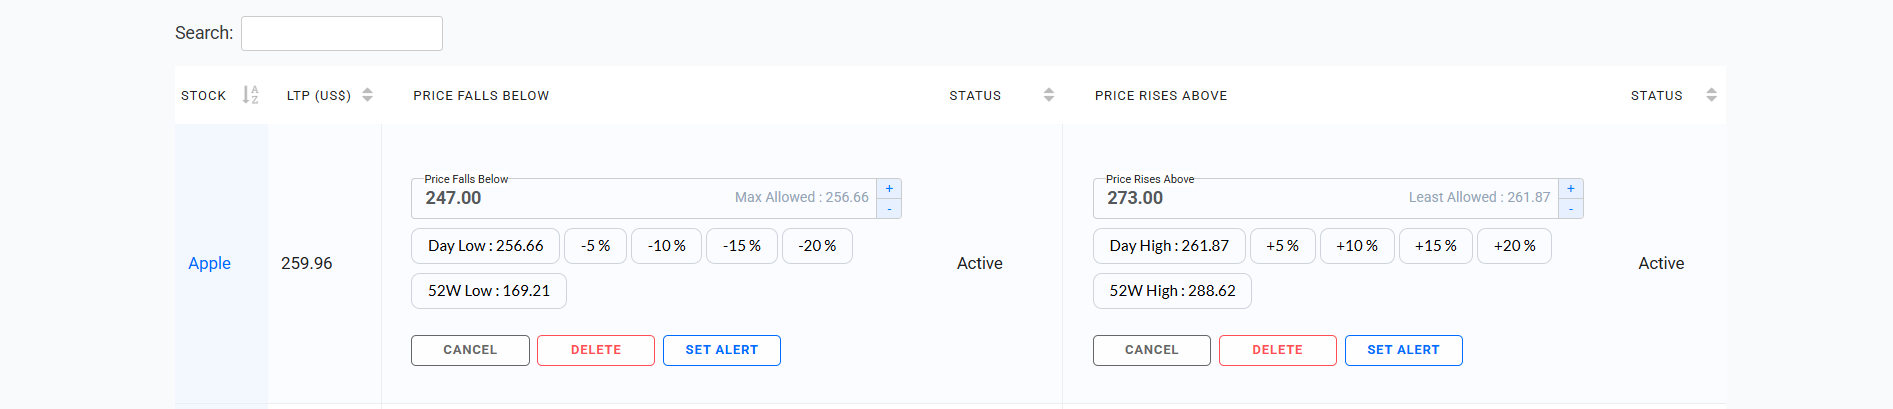Select the -5 % fall preset

click(595, 246)
